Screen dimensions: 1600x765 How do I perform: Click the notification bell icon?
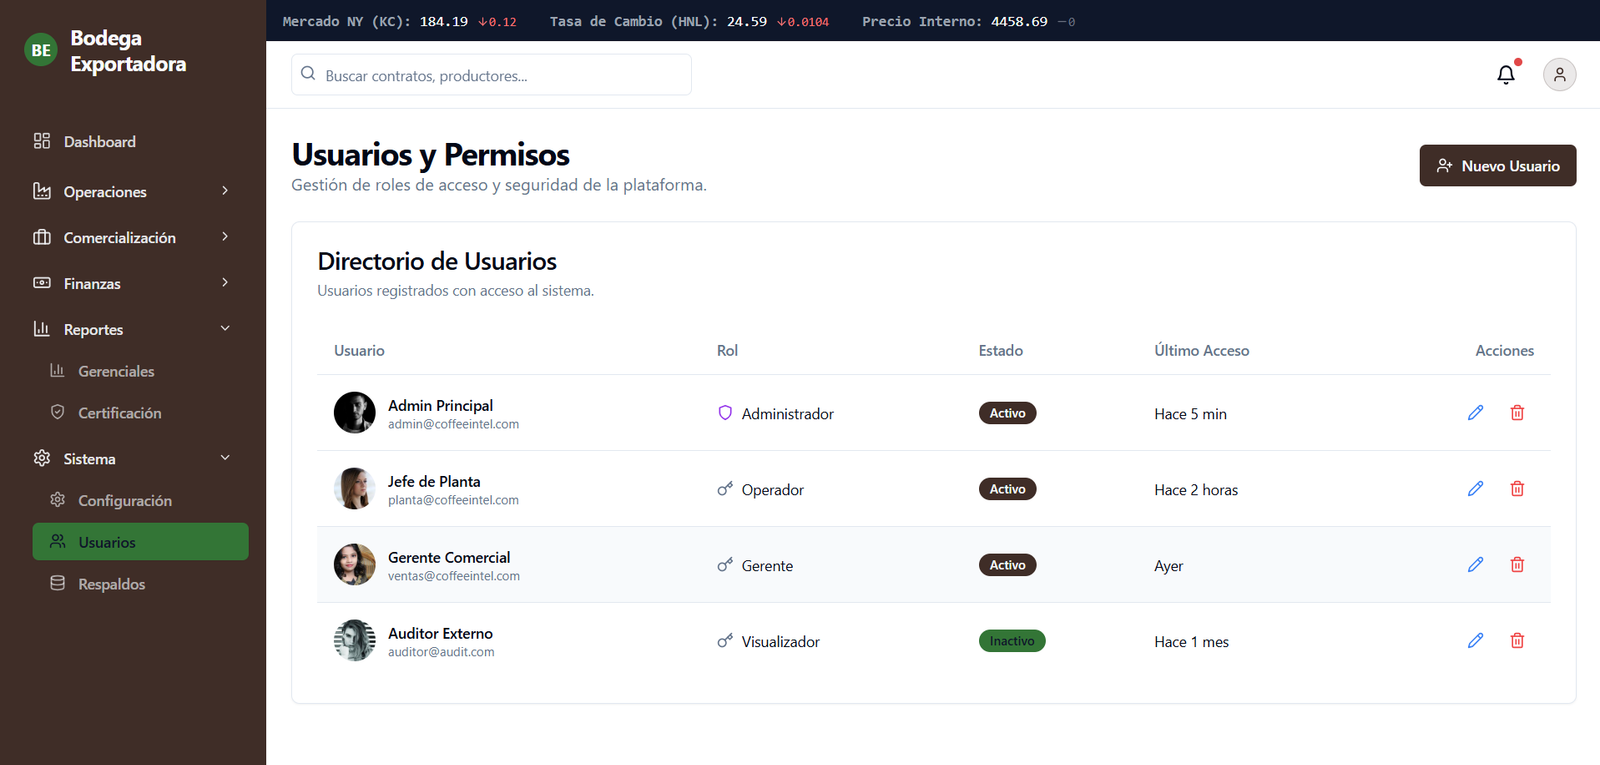pyautogui.click(x=1506, y=75)
